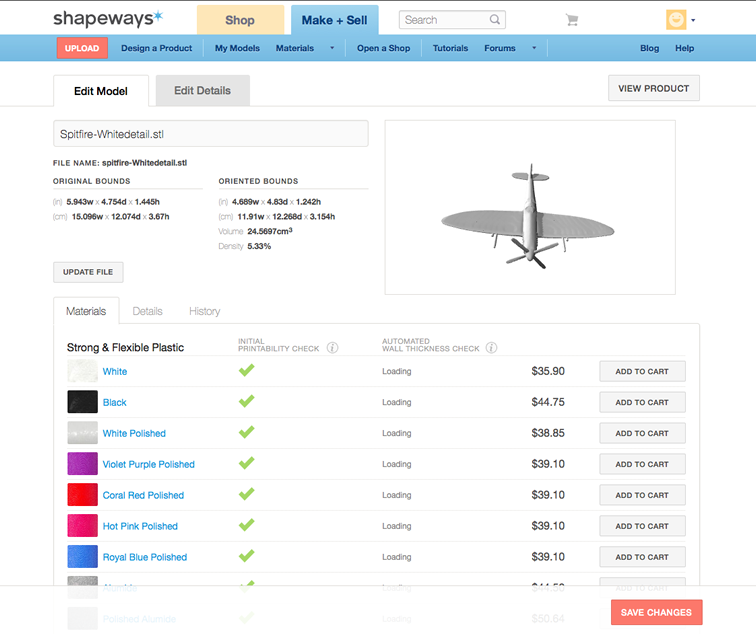Open the Make + Sell tab
This screenshot has height=634, width=756.
pos(335,20)
